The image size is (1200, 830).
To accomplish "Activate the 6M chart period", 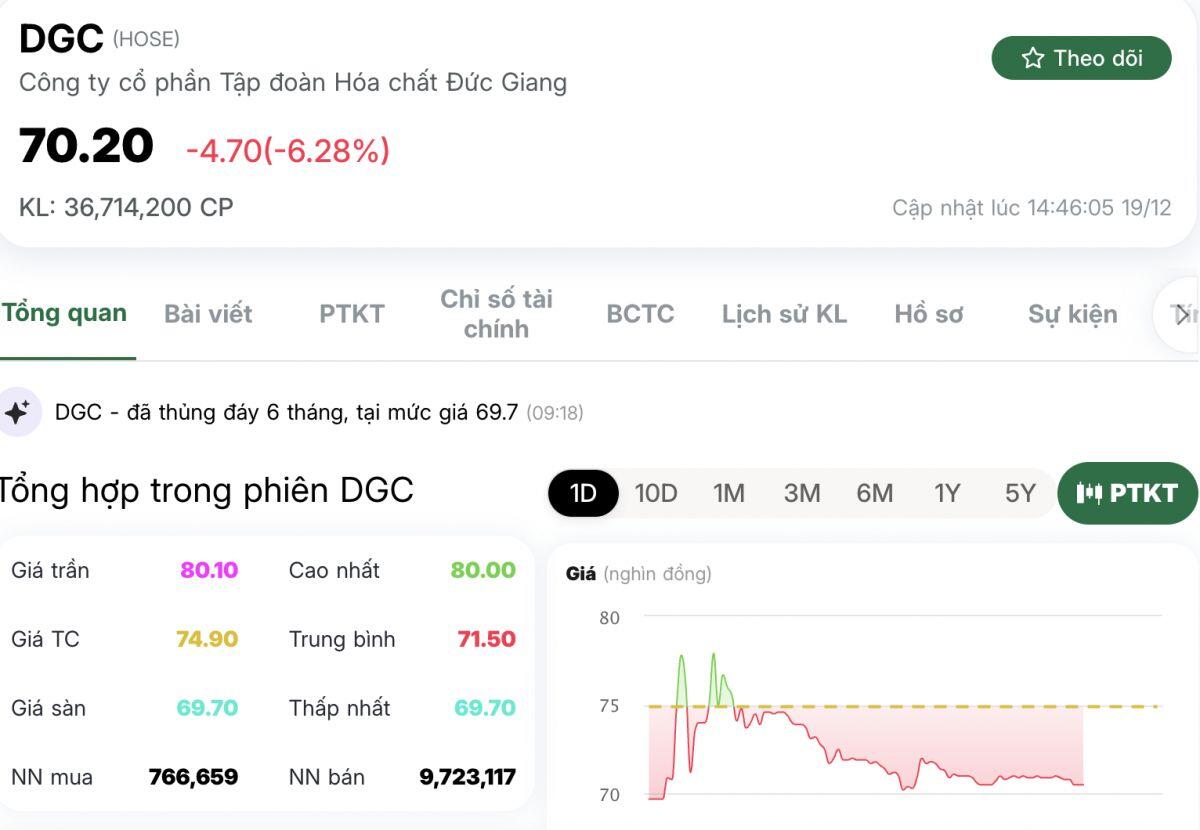I will (x=875, y=493).
